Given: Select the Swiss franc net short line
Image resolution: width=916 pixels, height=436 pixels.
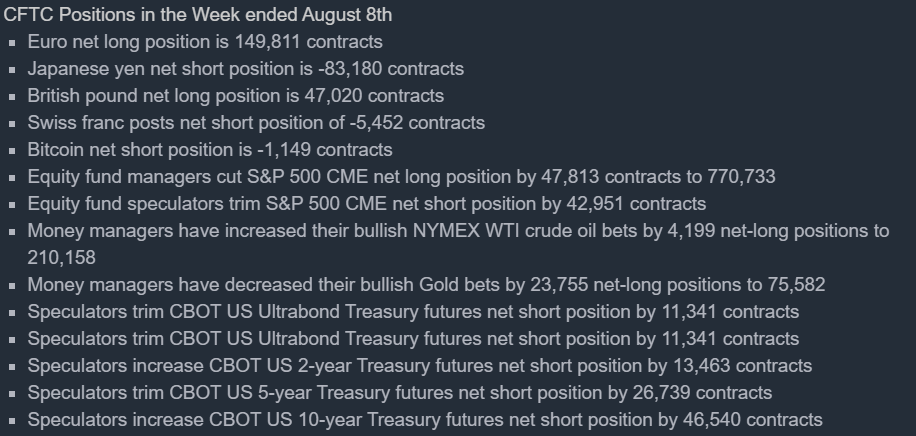Looking at the screenshot, I should (256, 123).
